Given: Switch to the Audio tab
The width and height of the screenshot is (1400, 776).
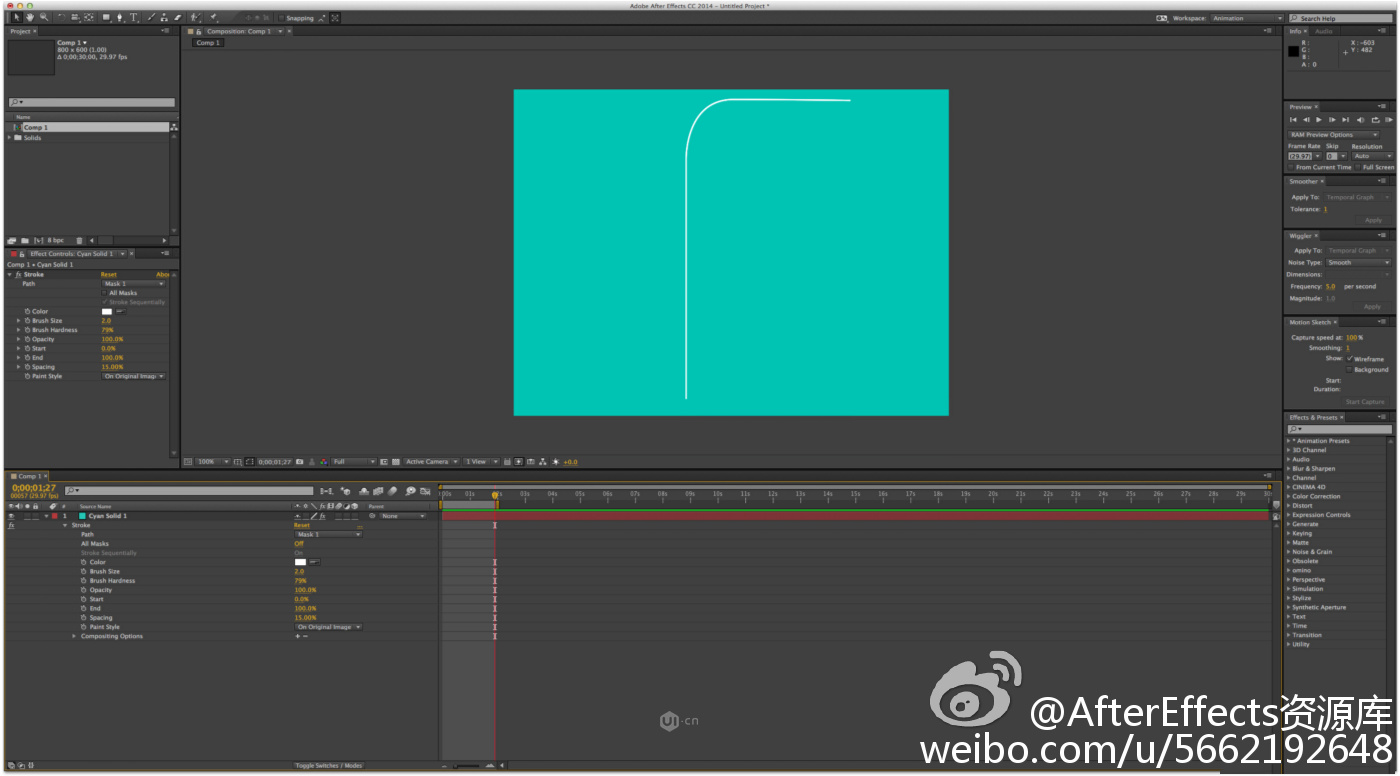Looking at the screenshot, I should coord(1324,31).
